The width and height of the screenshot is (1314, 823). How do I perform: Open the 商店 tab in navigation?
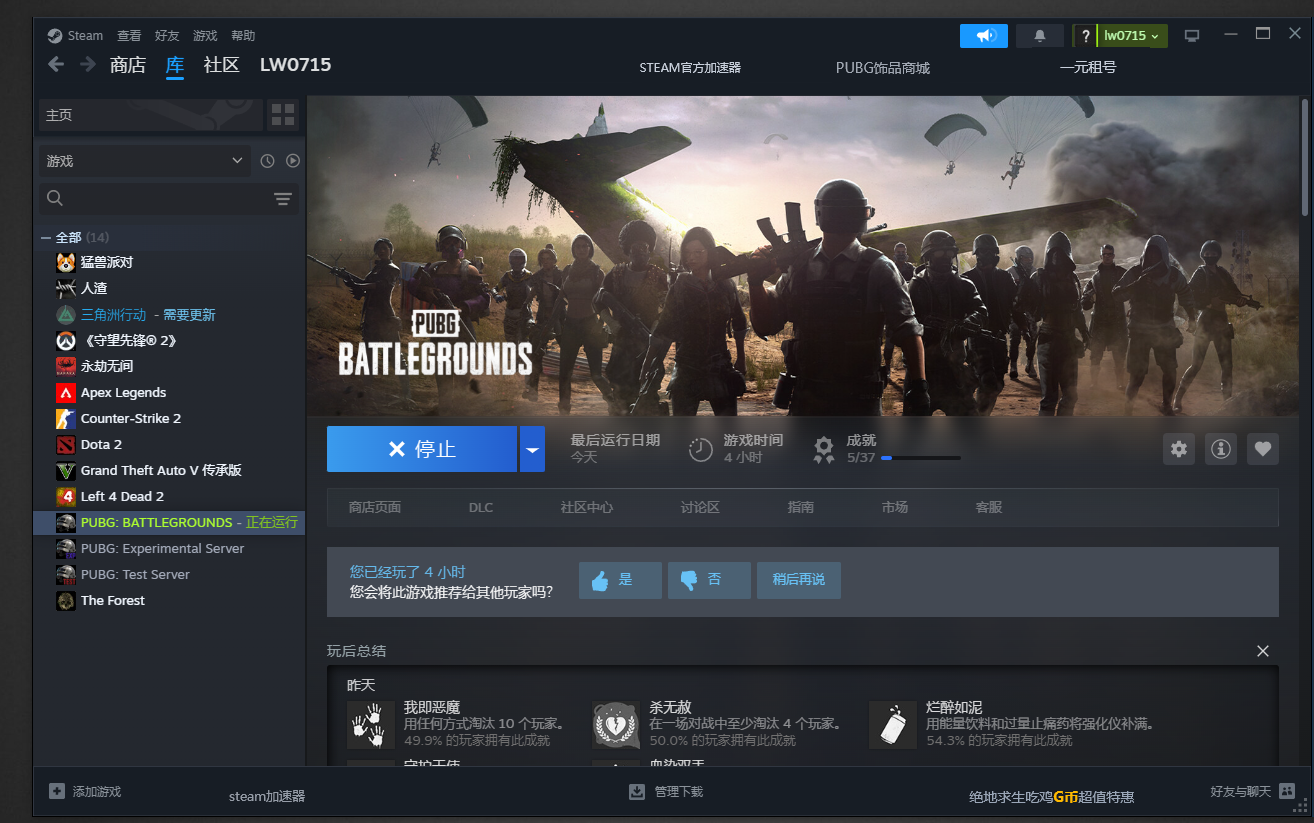coord(128,65)
